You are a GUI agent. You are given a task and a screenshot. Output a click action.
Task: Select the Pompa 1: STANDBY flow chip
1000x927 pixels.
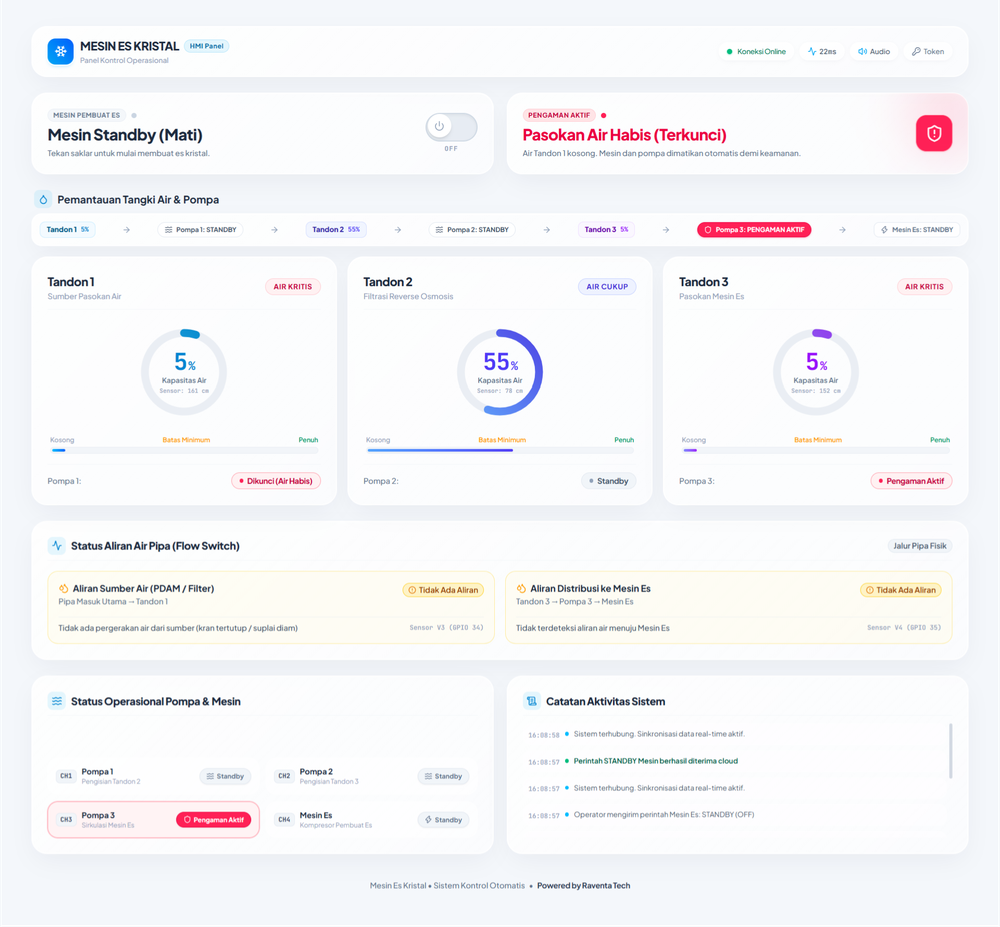click(x=200, y=230)
